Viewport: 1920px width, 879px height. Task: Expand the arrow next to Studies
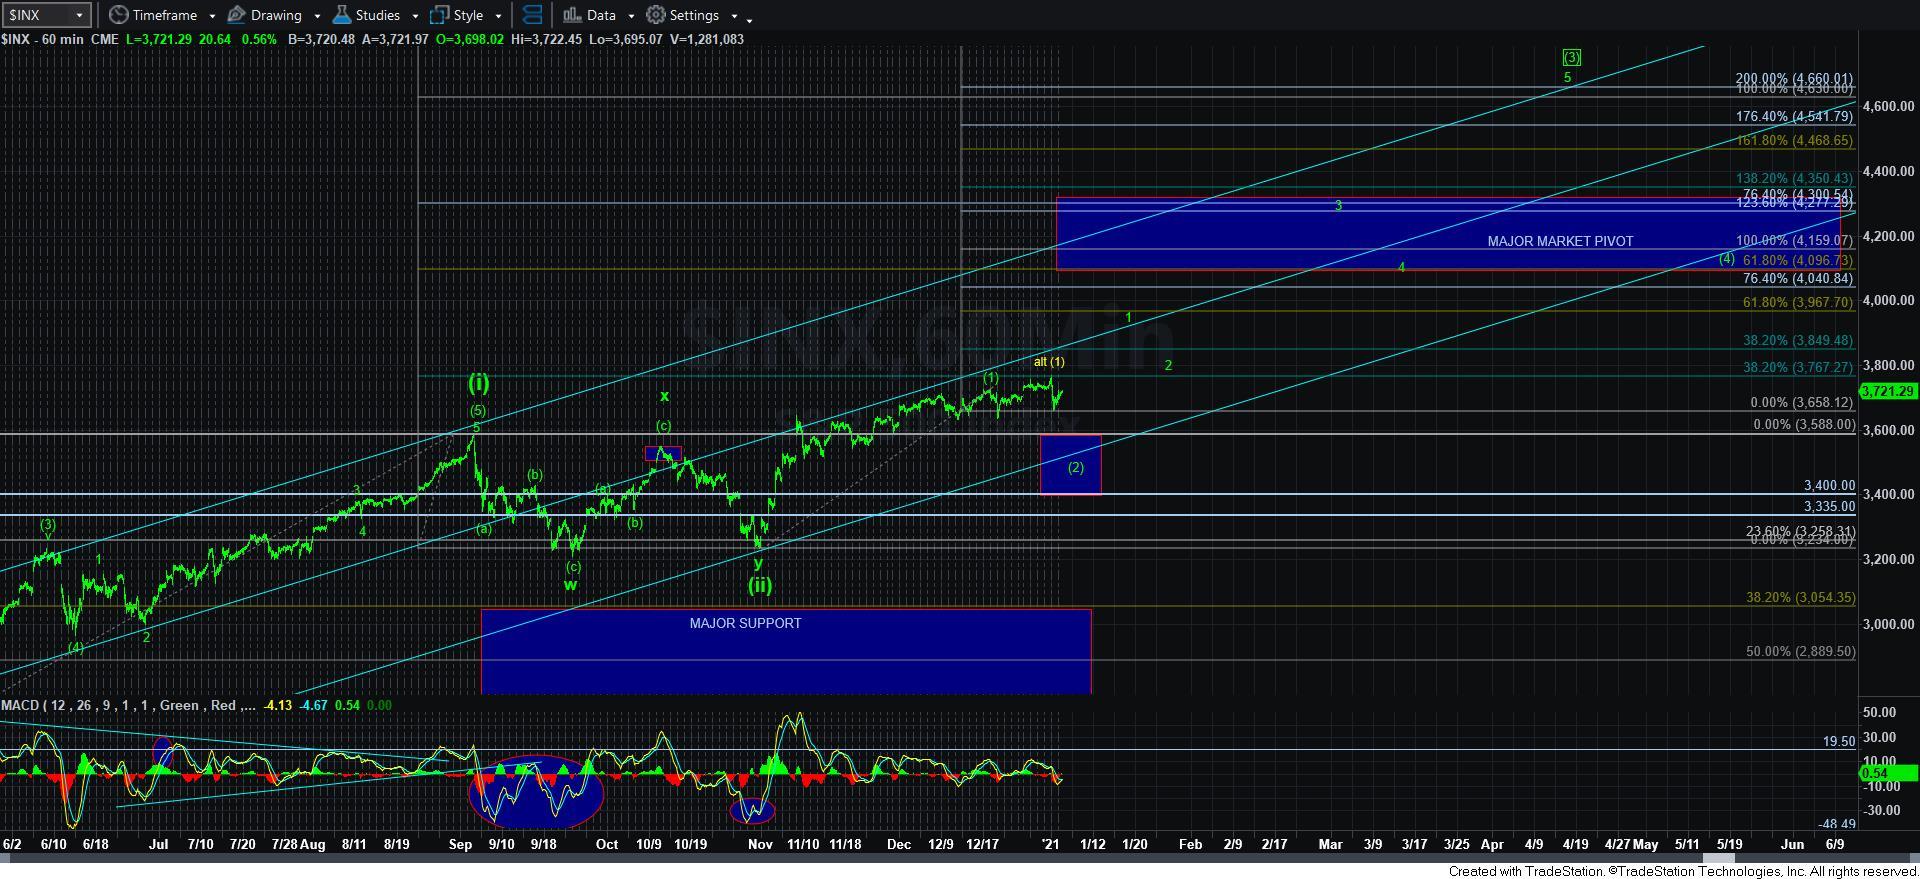coord(415,16)
